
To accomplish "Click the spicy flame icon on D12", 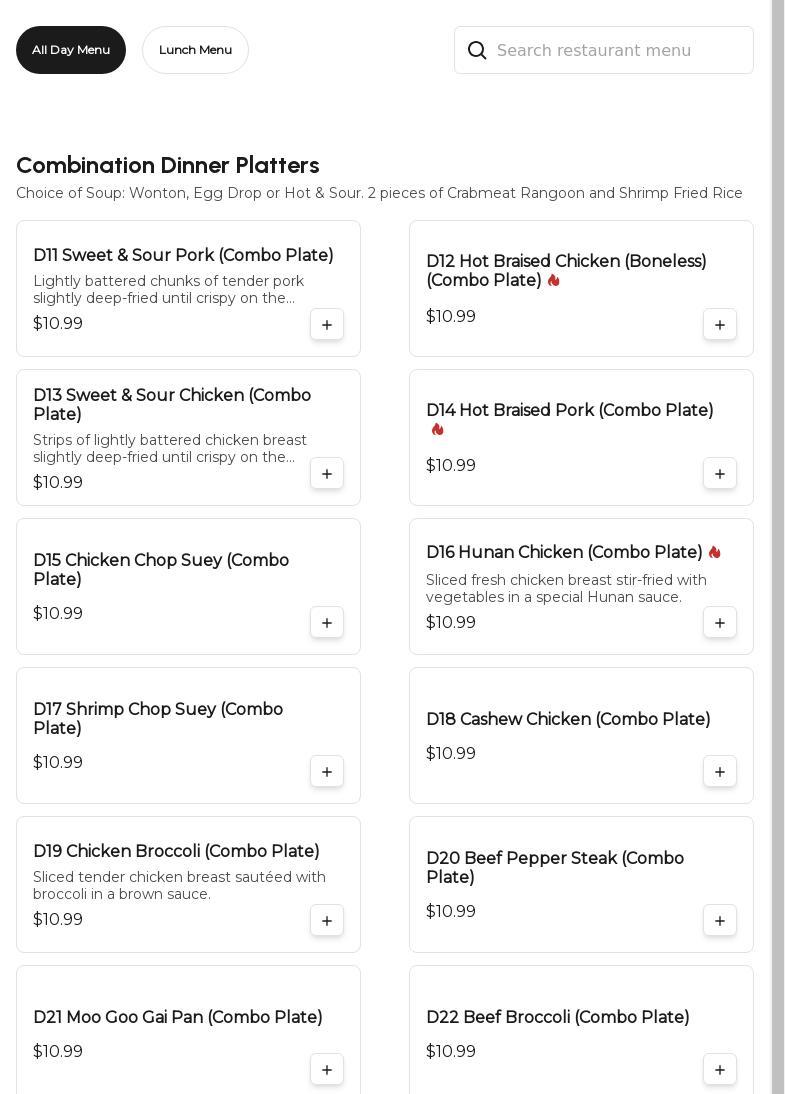I will (x=553, y=281).
